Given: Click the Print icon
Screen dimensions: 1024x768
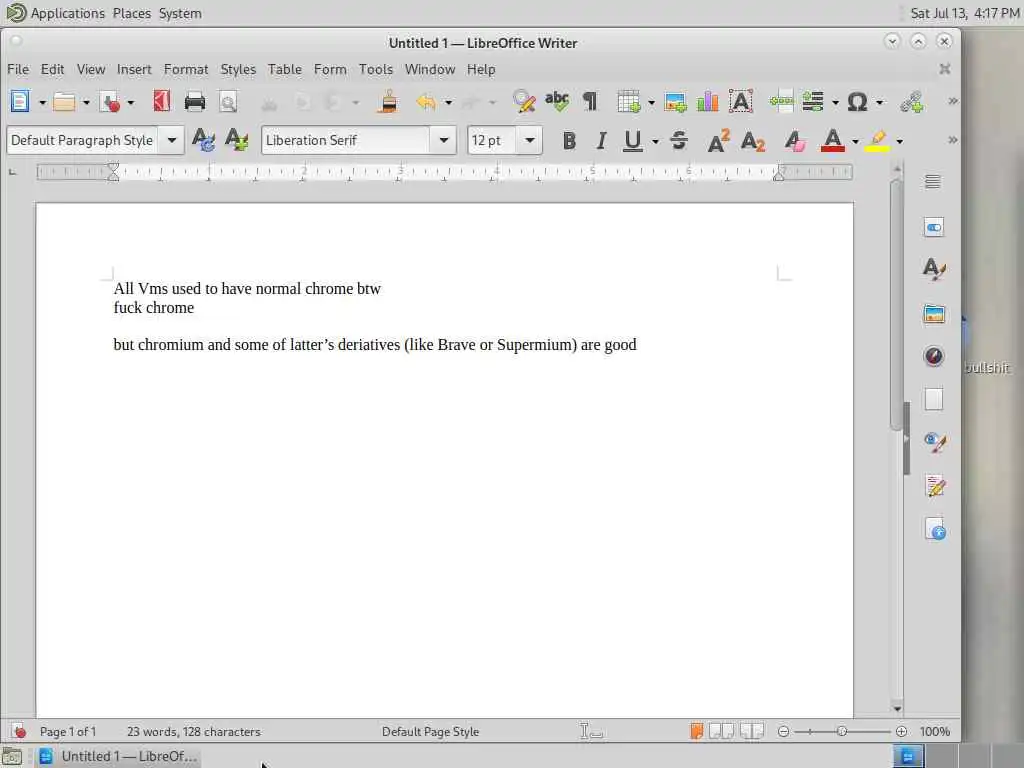Looking at the screenshot, I should [x=195, y=102].
